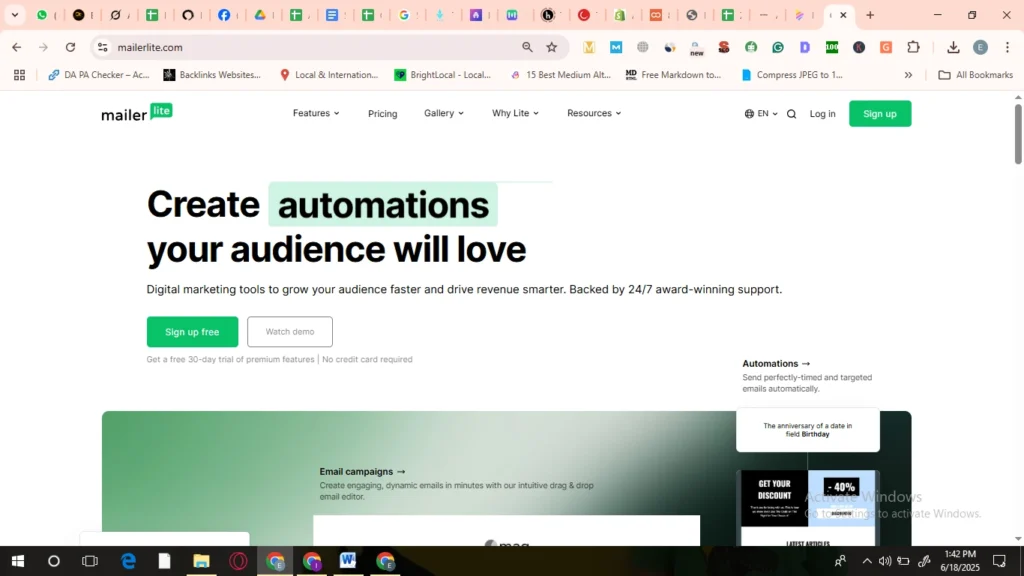Go back to the previous page

coord(16,47)
